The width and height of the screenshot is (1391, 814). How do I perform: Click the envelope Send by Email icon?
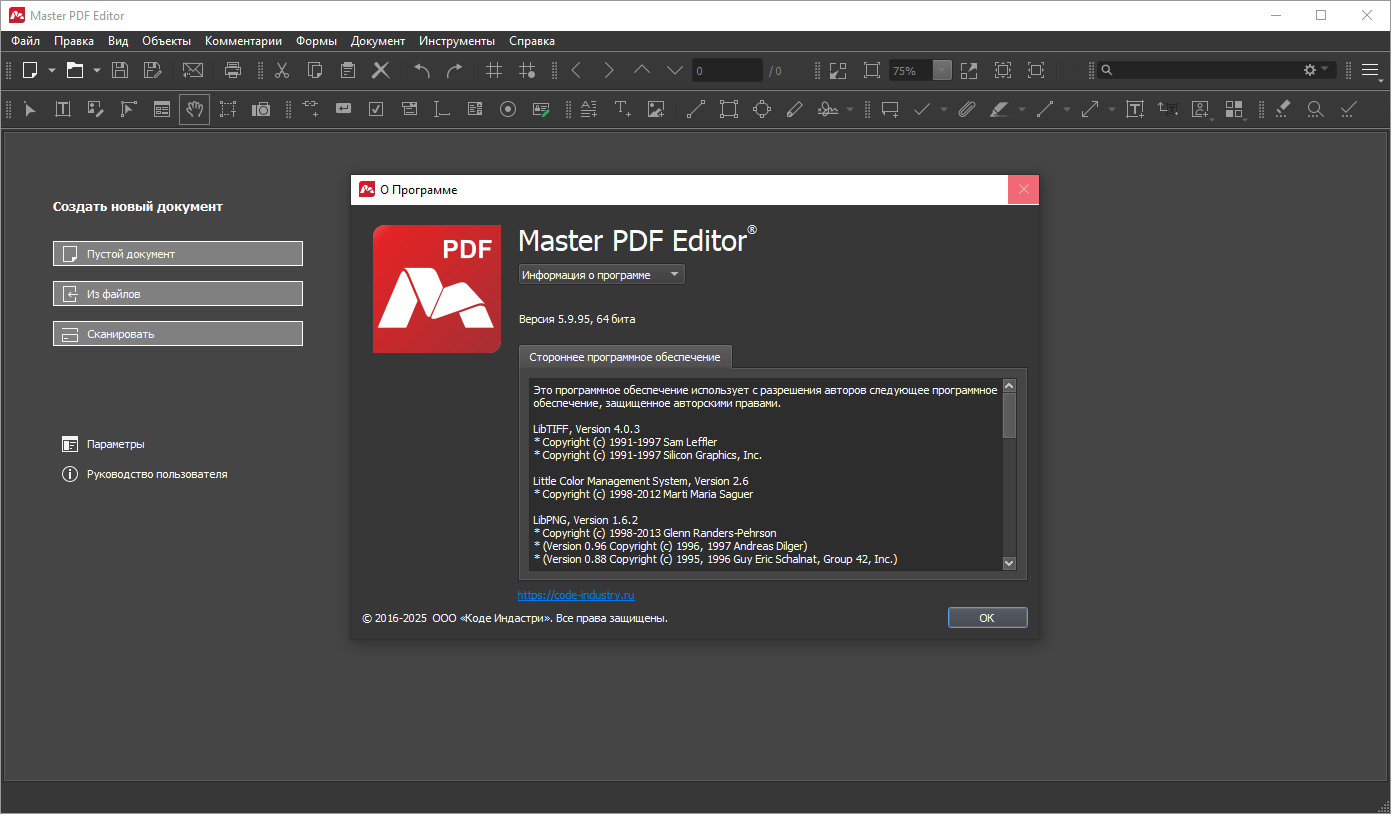click(x=192, y=70)
